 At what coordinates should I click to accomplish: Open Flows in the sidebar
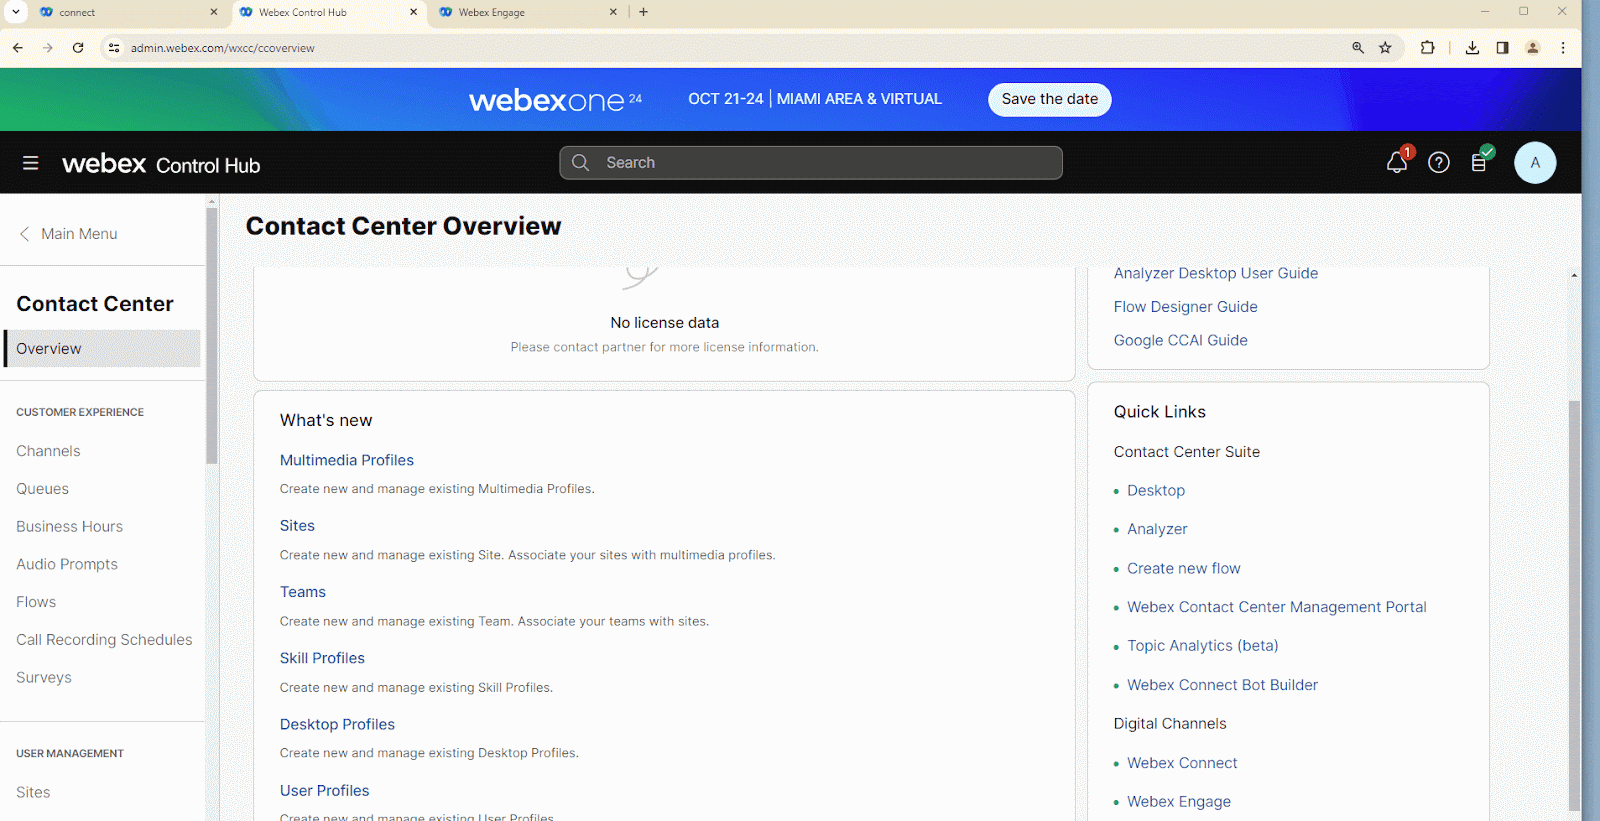point(36,602)
